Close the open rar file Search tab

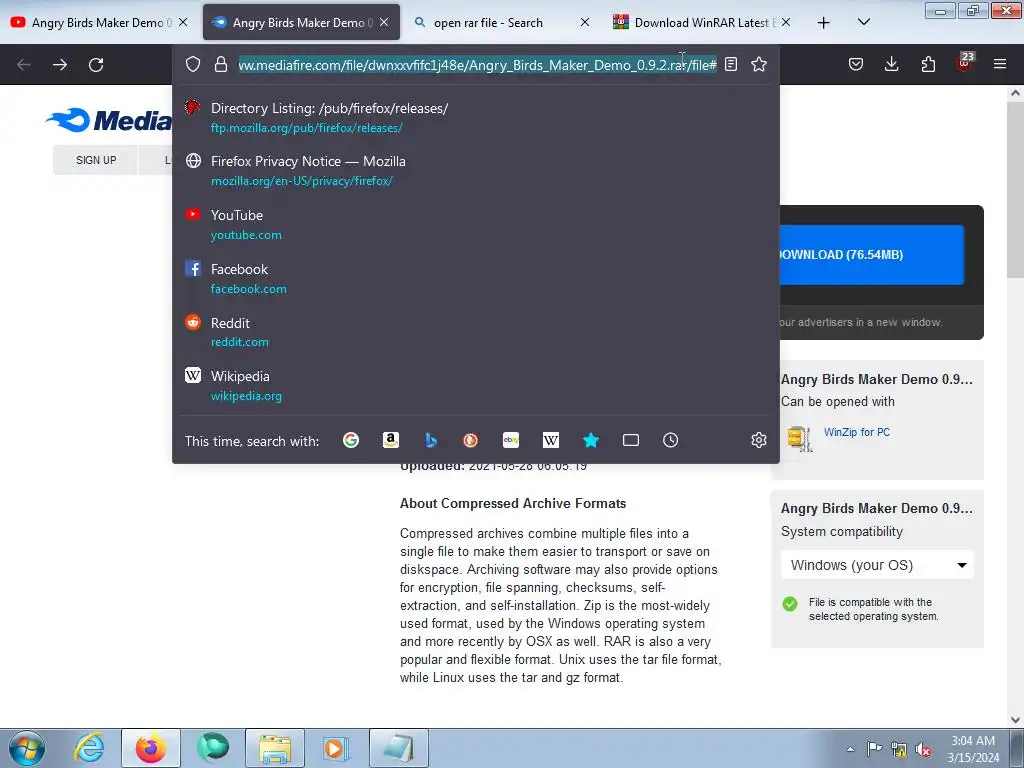tap(585, 22)
